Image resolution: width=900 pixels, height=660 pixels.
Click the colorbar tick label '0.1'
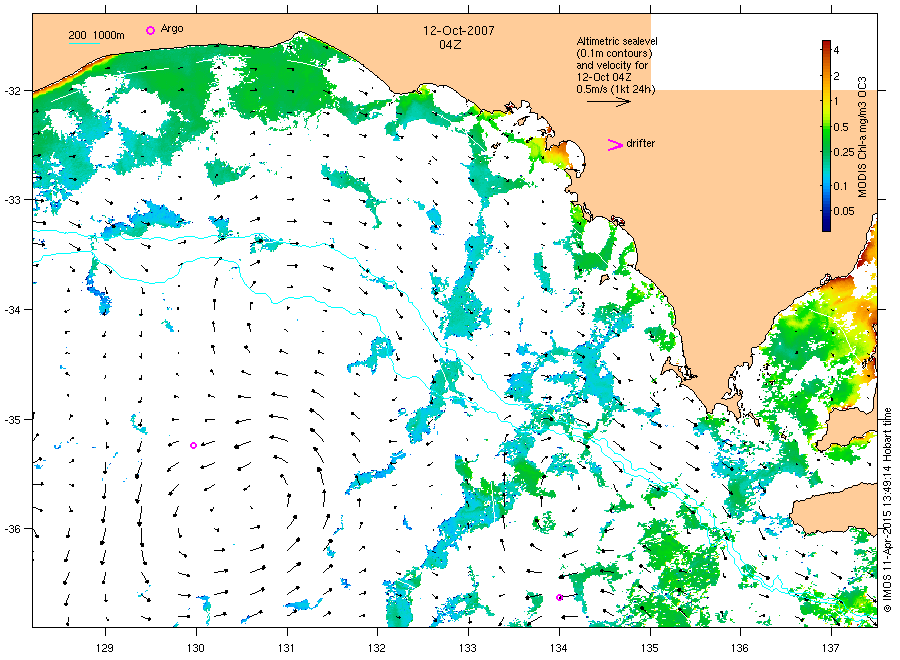(x=840, y=185)
